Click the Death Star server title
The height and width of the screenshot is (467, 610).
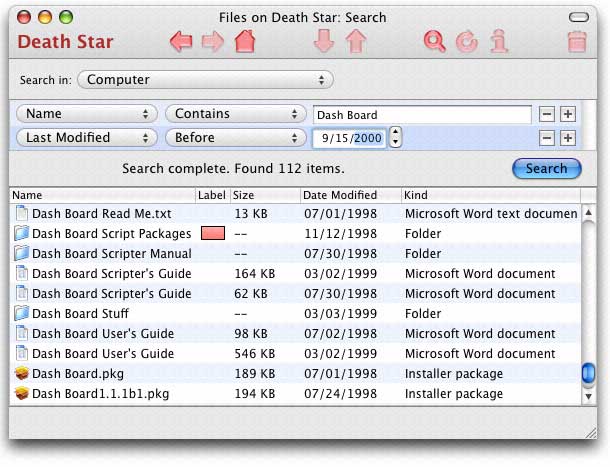[x=65, y=42]
